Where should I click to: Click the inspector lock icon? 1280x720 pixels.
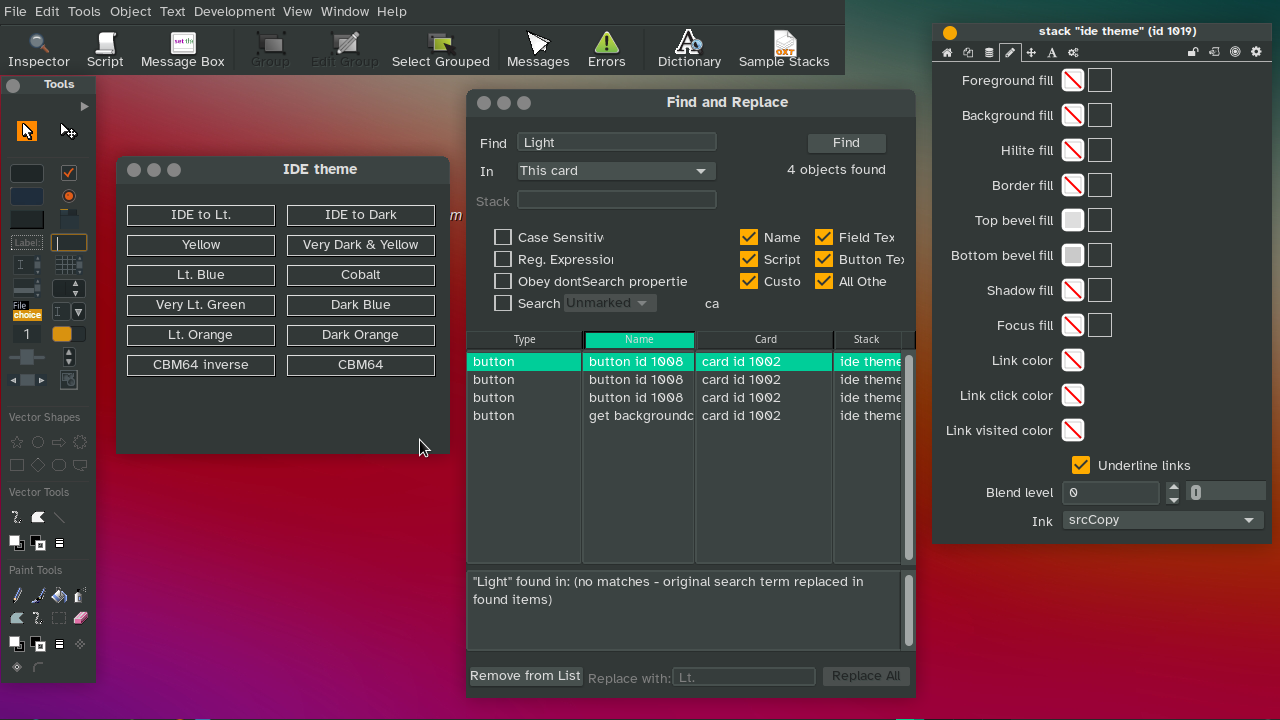click(1193, 52)
